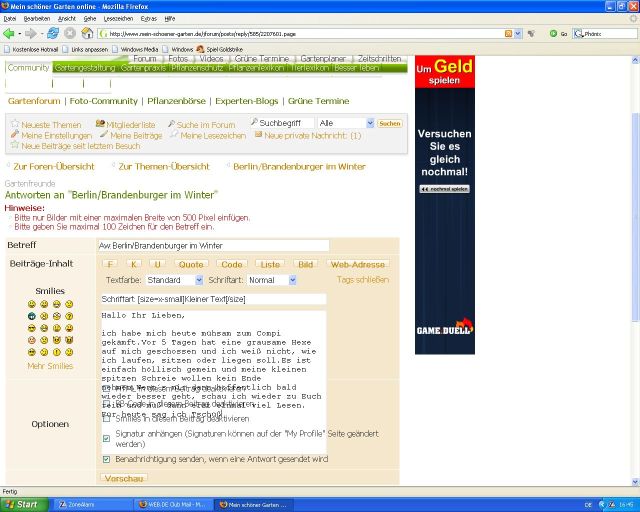Insert the first smiley in Smilies panel
The width and height of the screenshot is (640, 512).
[31, 304]
